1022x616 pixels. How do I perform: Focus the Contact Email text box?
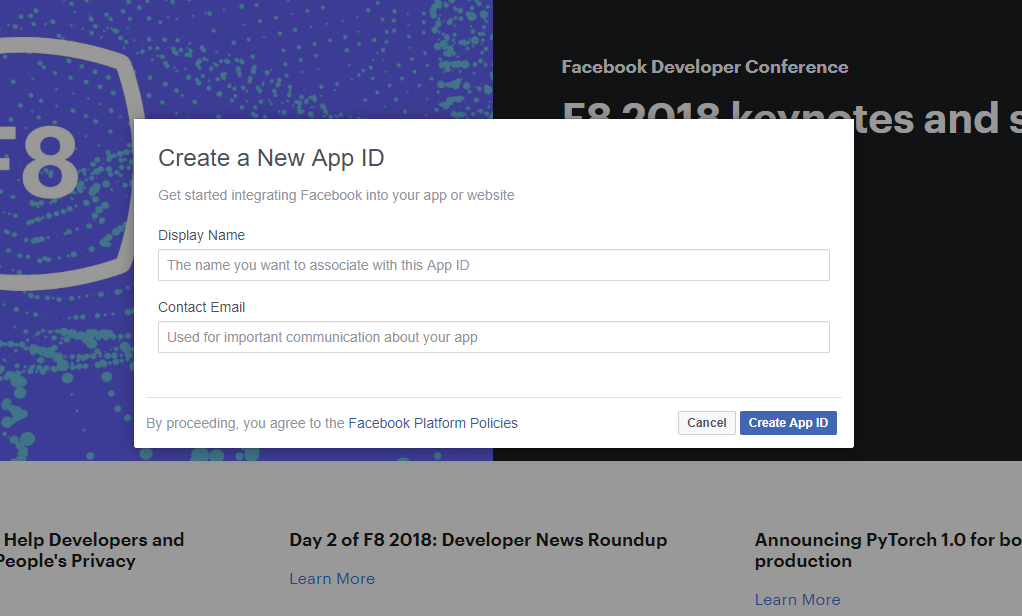[493, 337]
